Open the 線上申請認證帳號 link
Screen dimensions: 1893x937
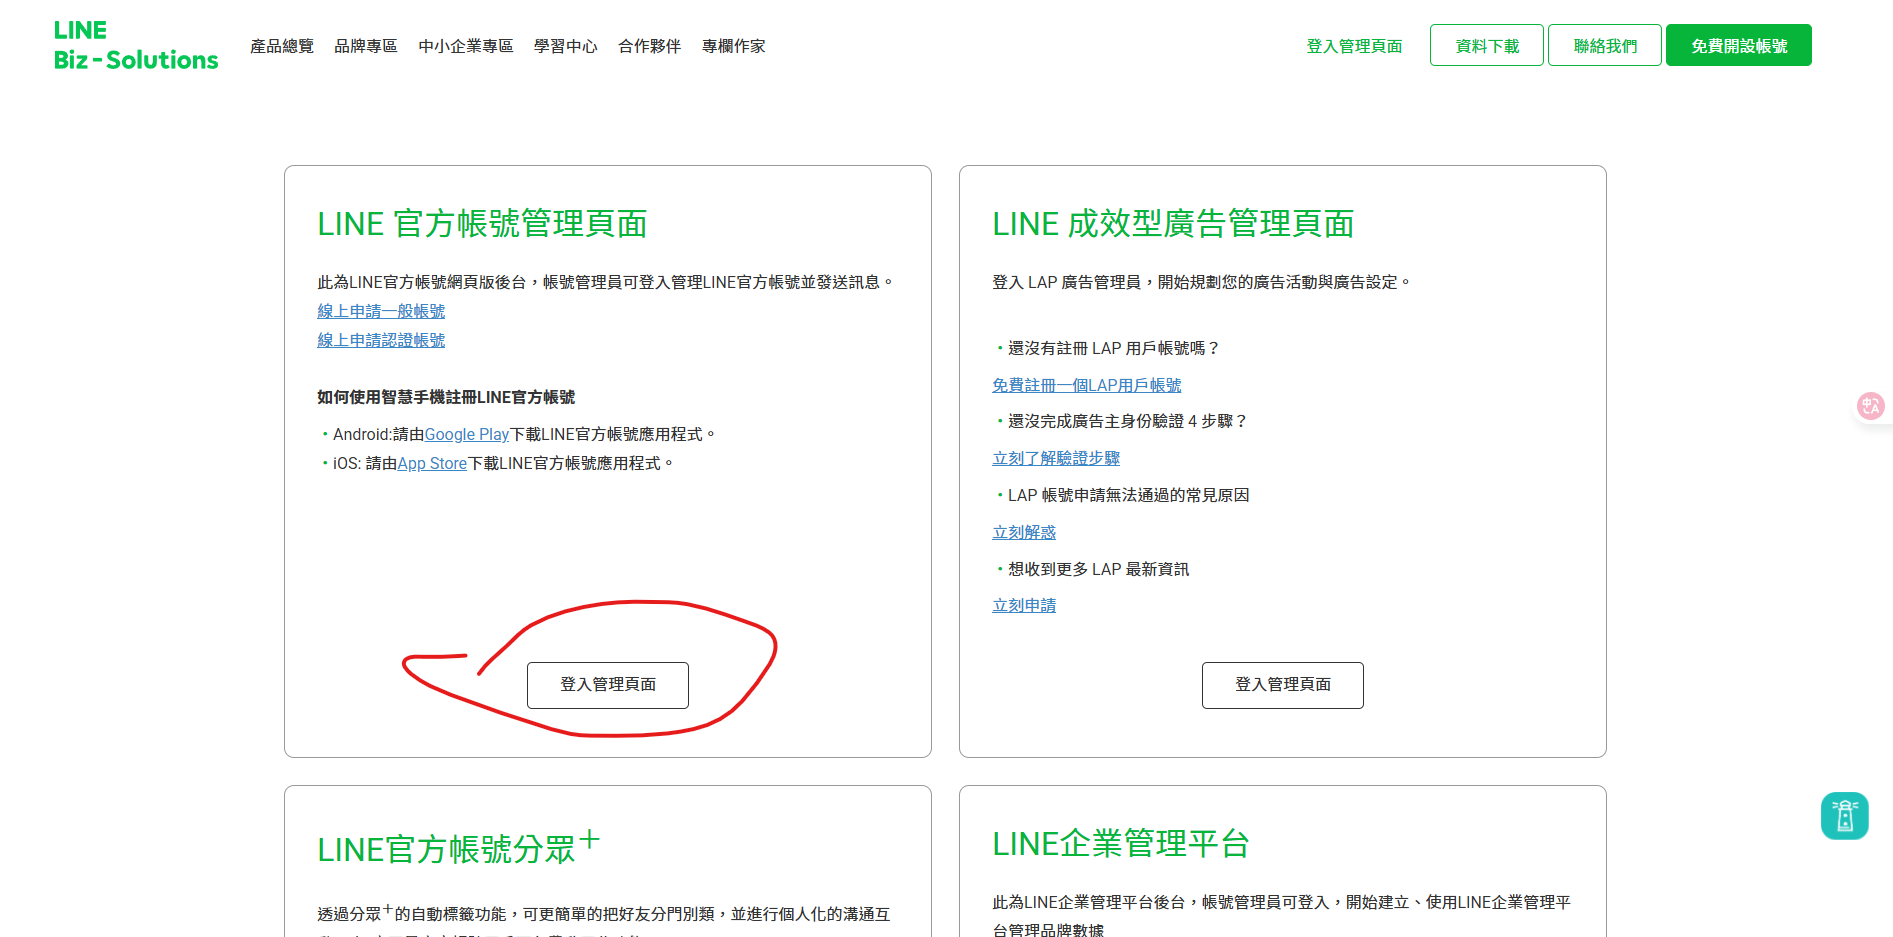tap(381, 341)
